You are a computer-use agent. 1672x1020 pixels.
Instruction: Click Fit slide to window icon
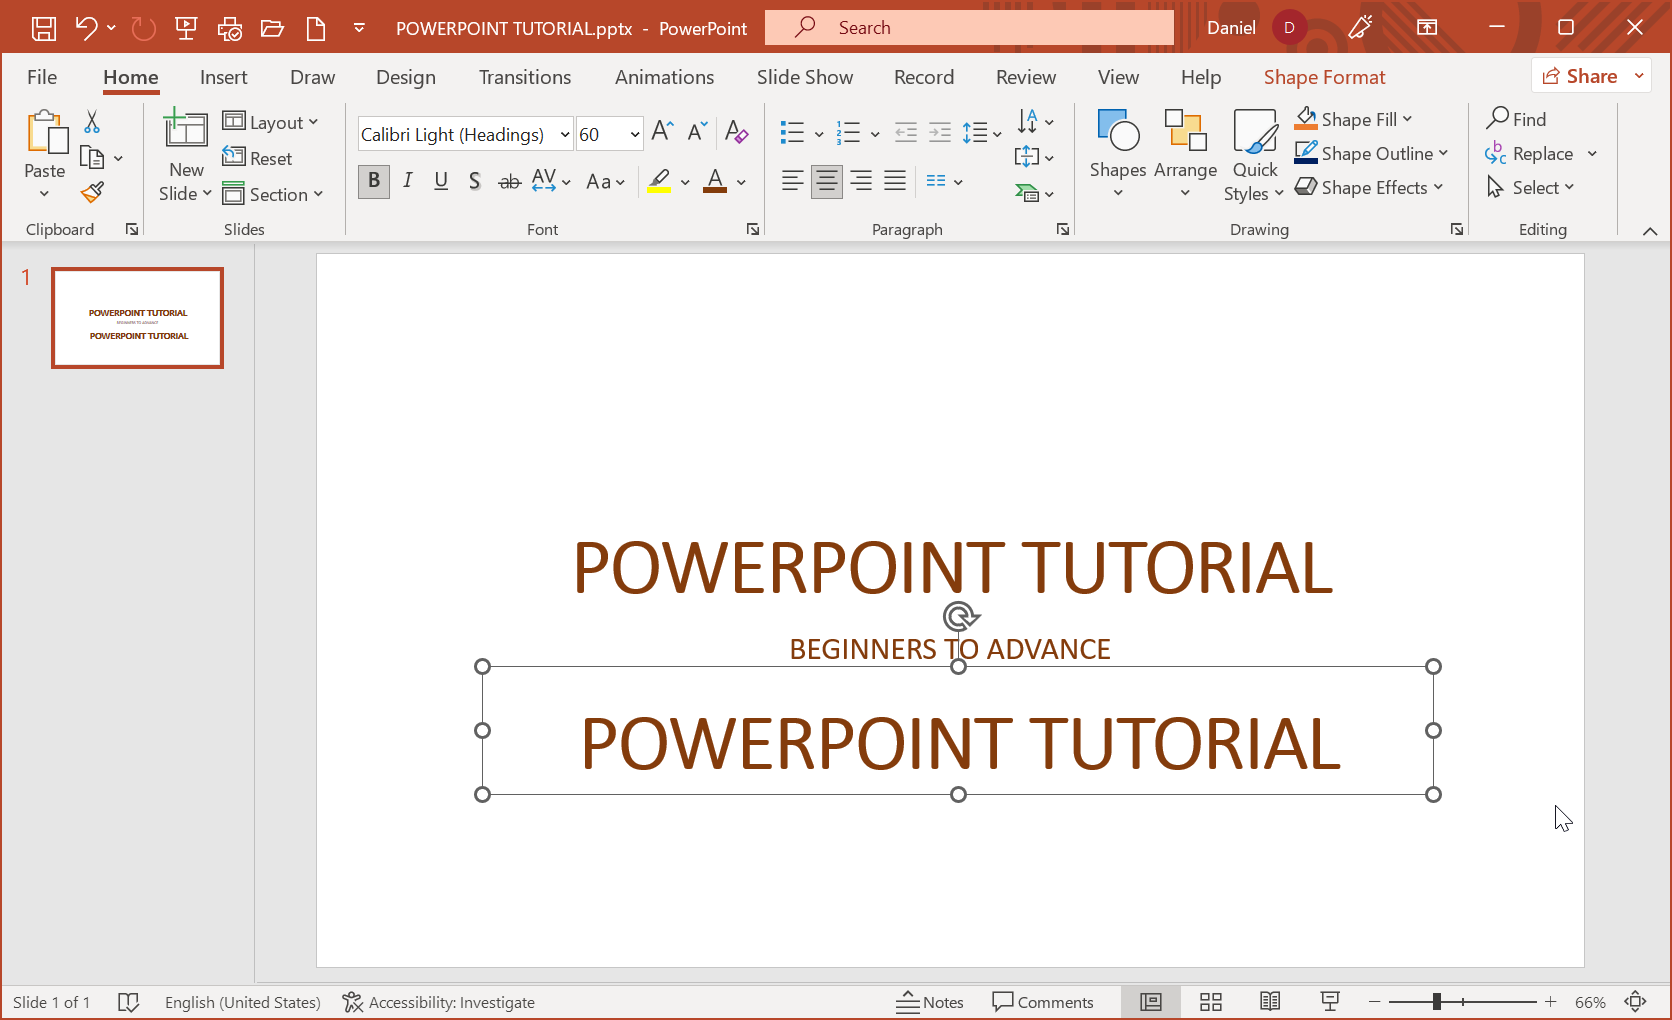tap(1635, 1002)
